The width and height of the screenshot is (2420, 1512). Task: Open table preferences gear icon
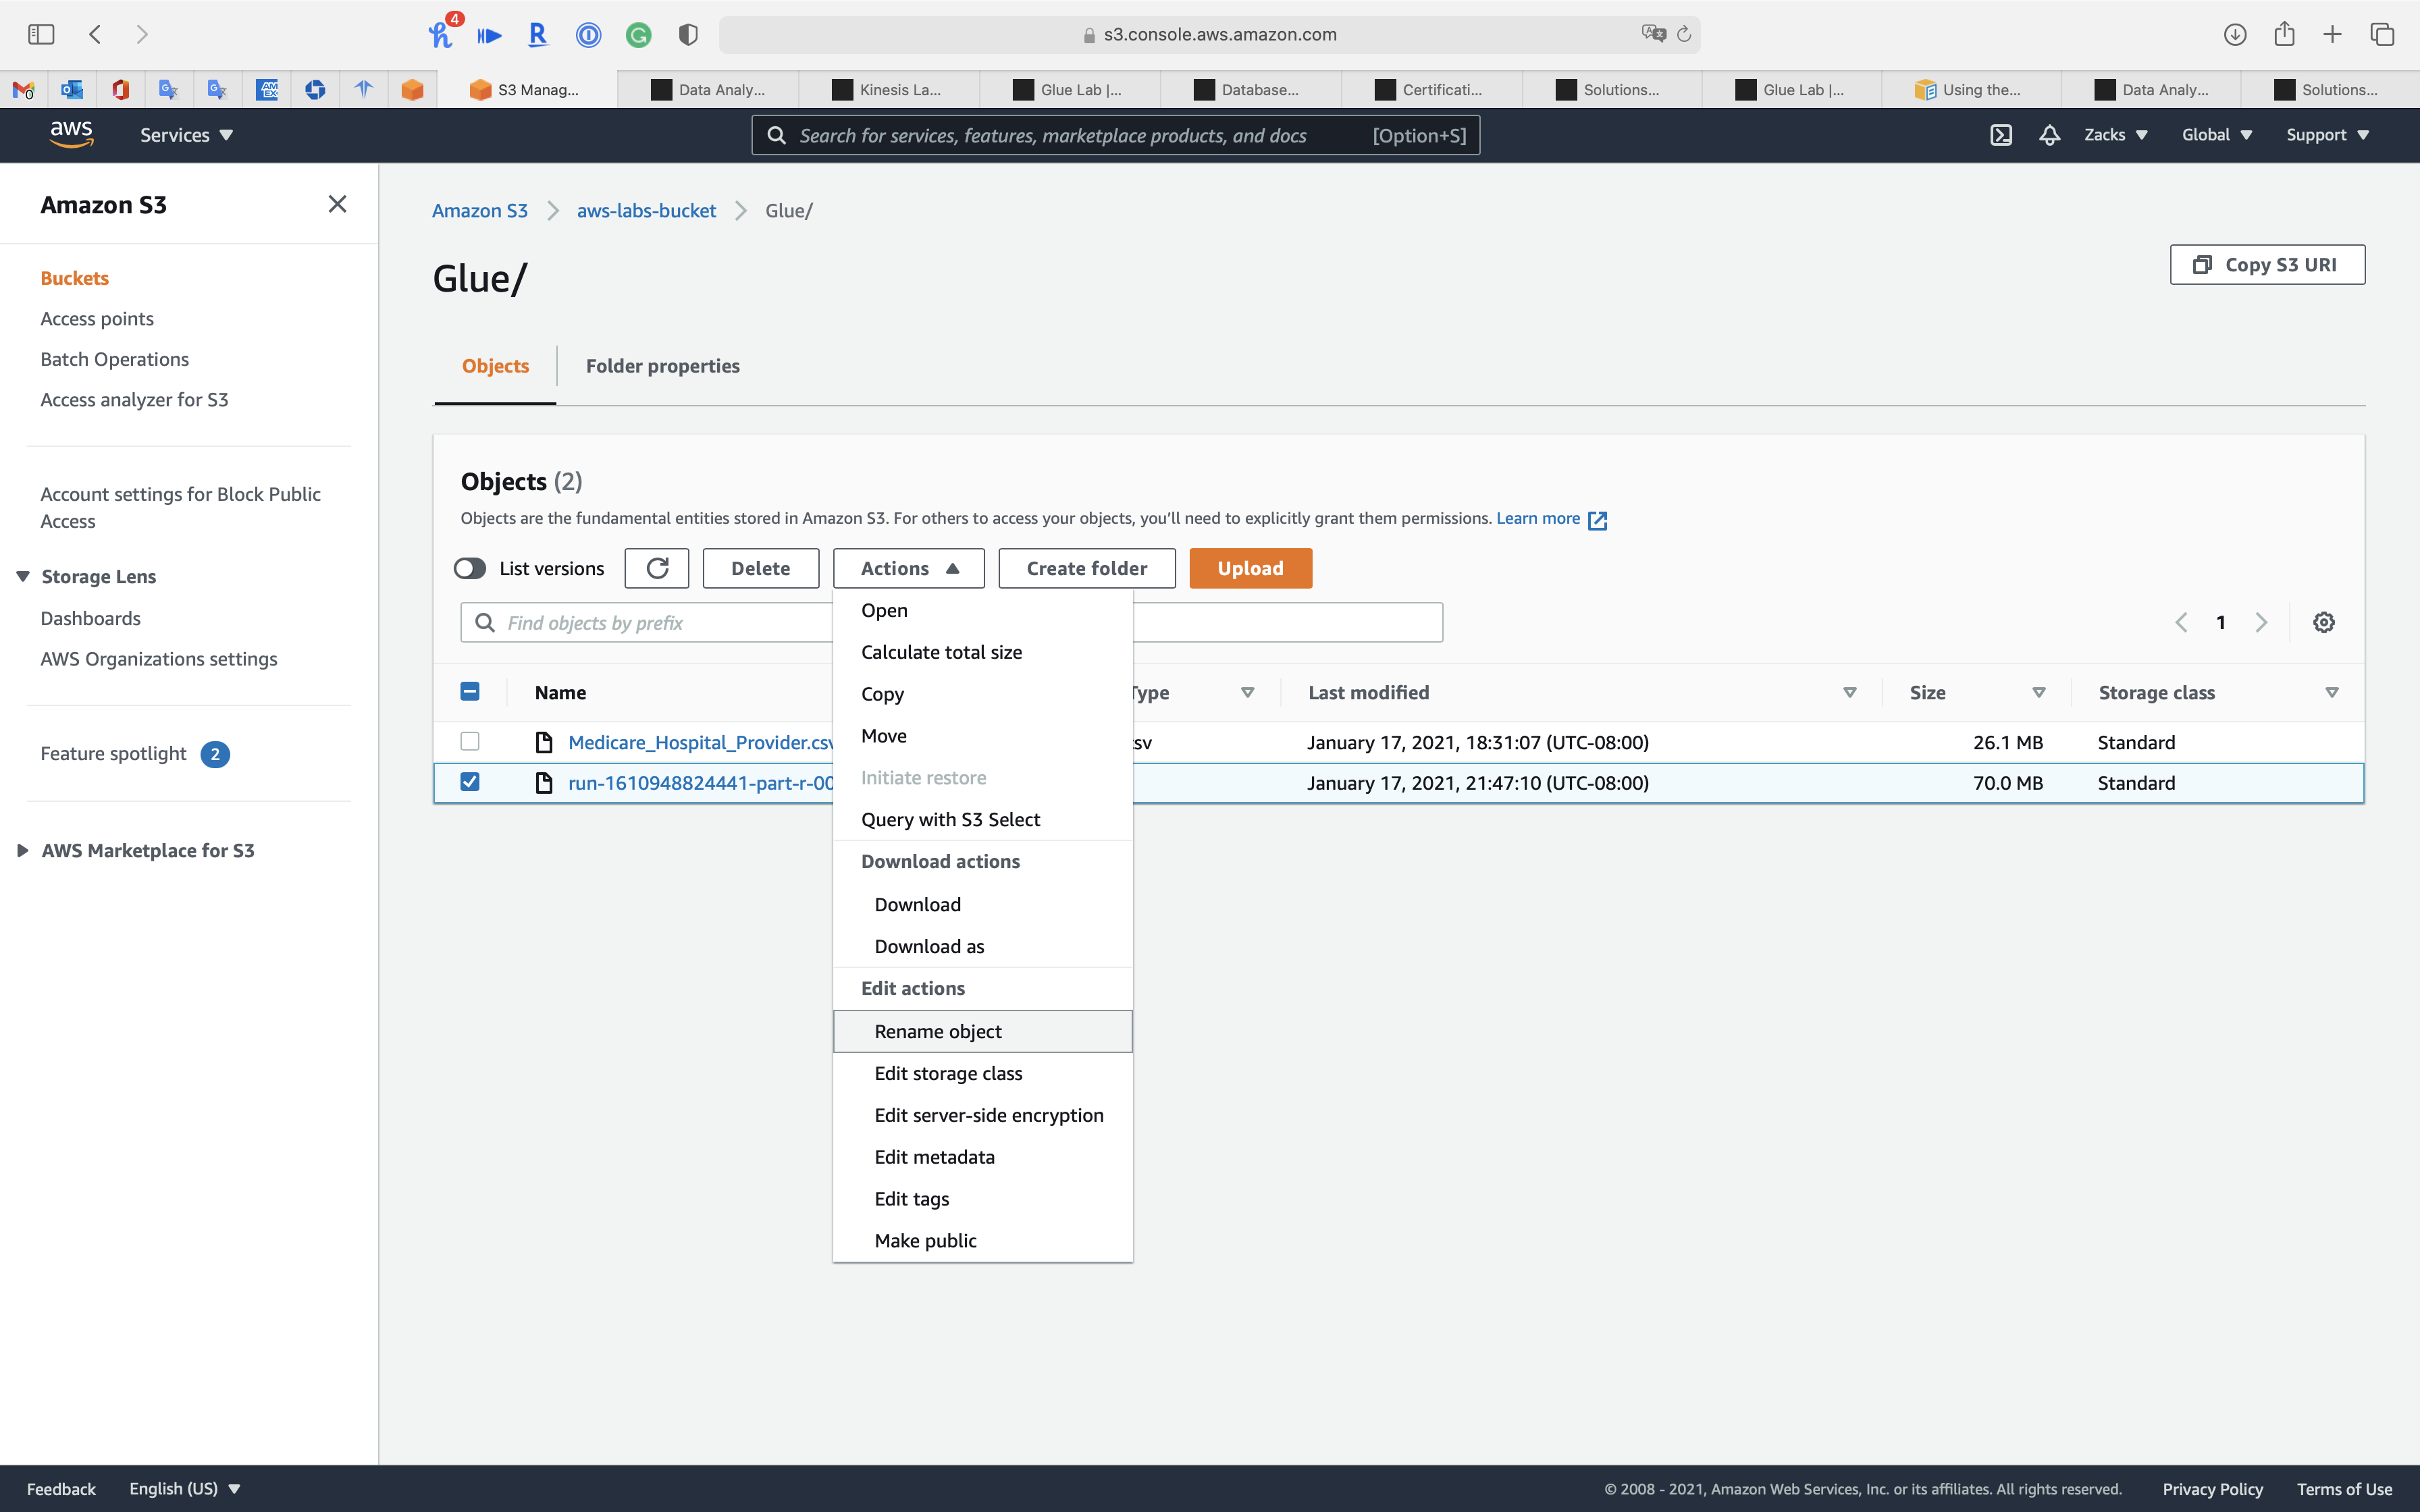click(2323, 622)
